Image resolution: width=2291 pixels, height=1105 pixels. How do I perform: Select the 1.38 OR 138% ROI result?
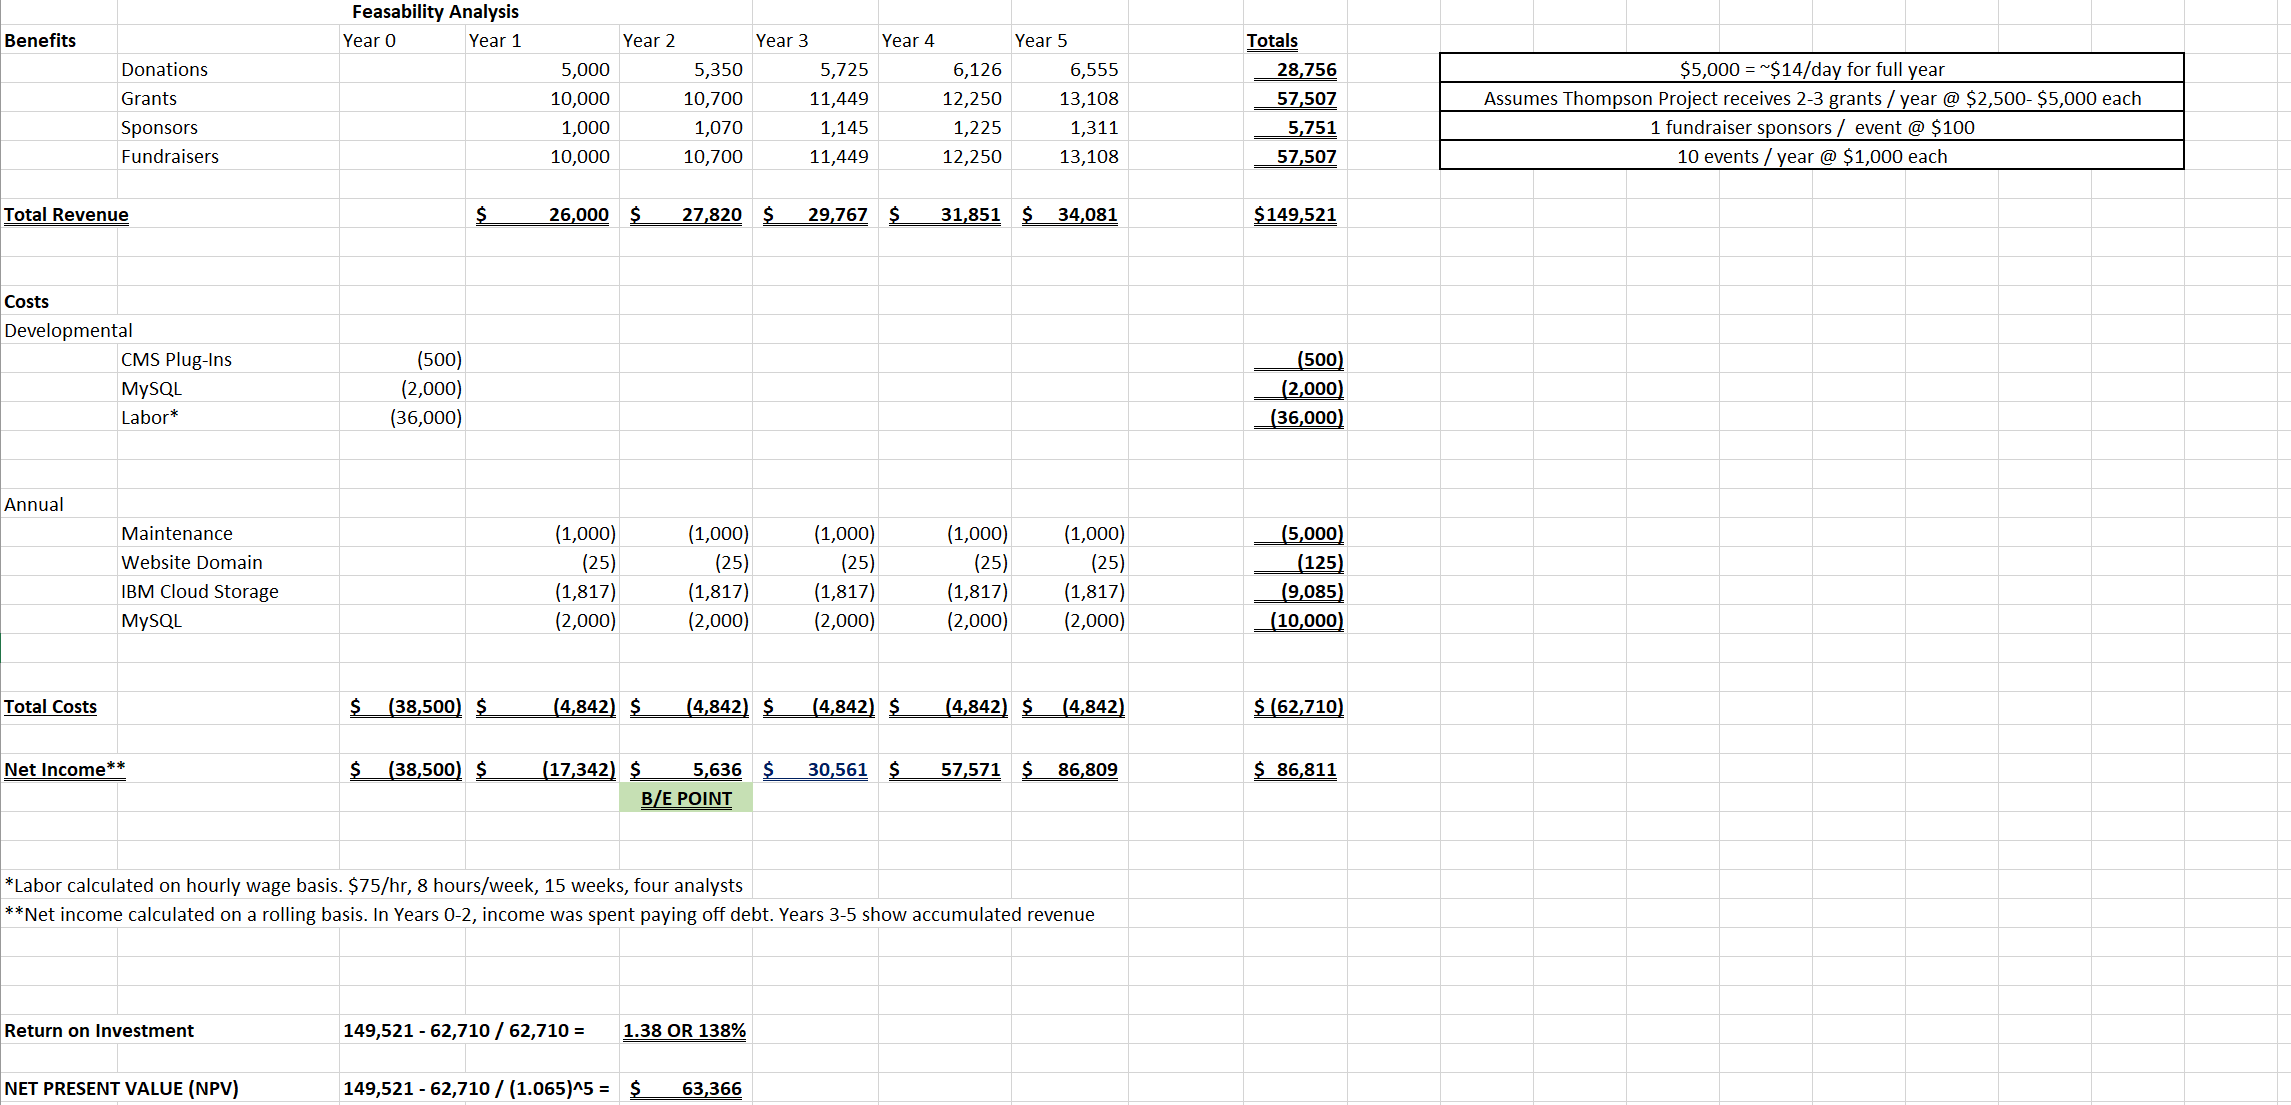(x=684, y=1030)
